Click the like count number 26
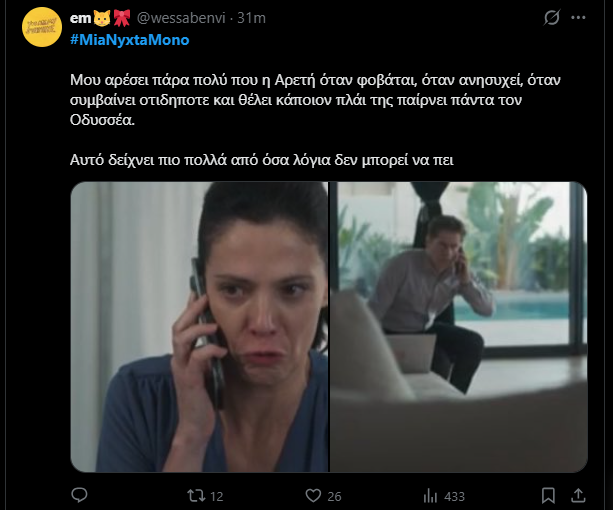Image resolution: width=613 pixels, height=510 pixels. pos(335,494)
